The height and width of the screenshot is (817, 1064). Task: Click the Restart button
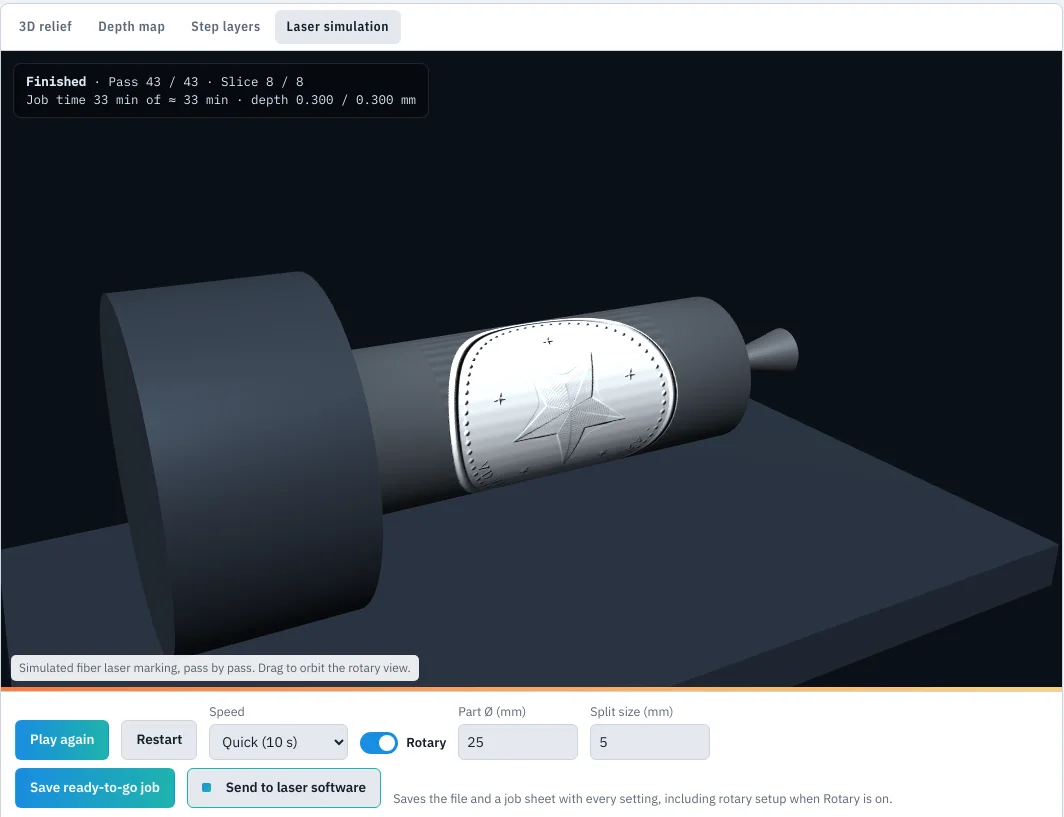(x=159, y=740)
